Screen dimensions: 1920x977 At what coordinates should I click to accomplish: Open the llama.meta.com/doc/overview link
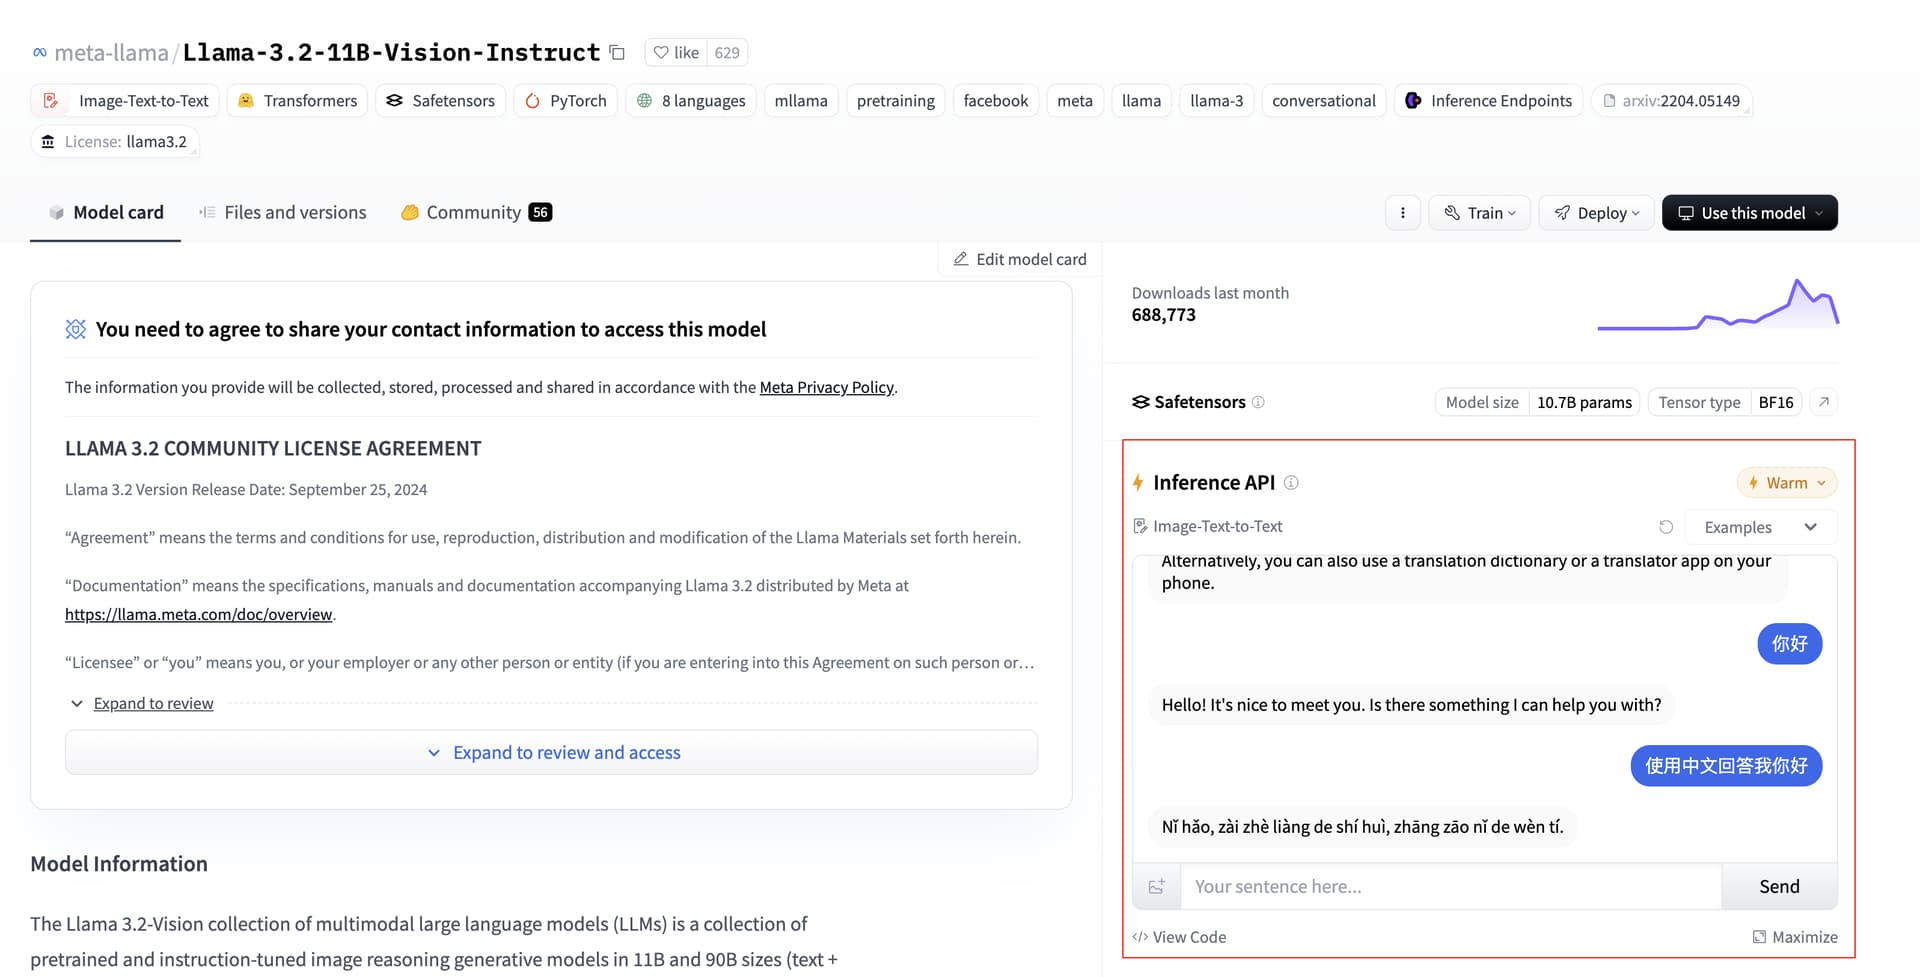tap(198, 614)
